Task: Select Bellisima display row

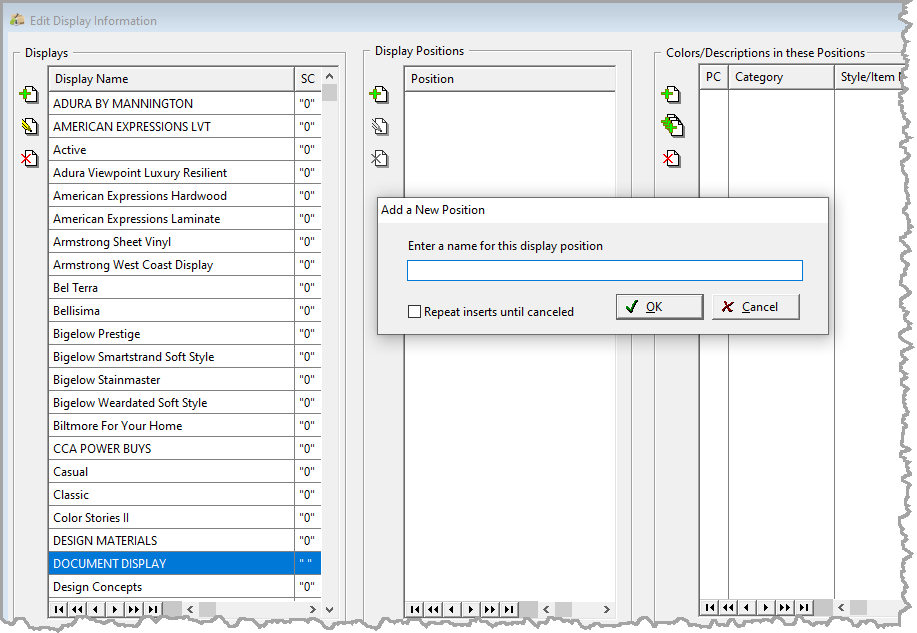Action: (x=185, y=311)
